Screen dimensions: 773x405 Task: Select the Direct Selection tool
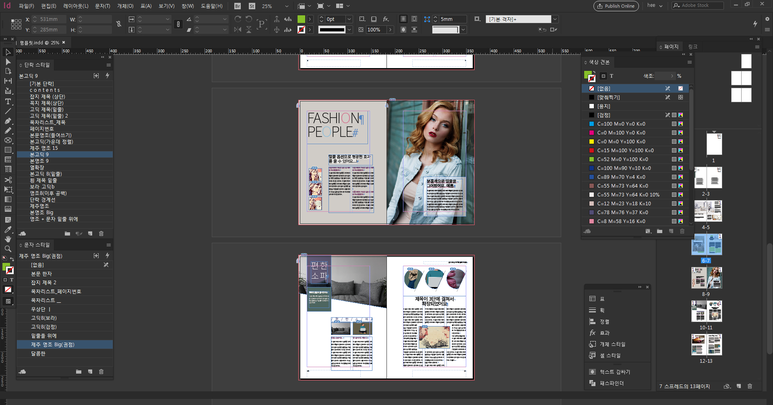click(8, 62)
